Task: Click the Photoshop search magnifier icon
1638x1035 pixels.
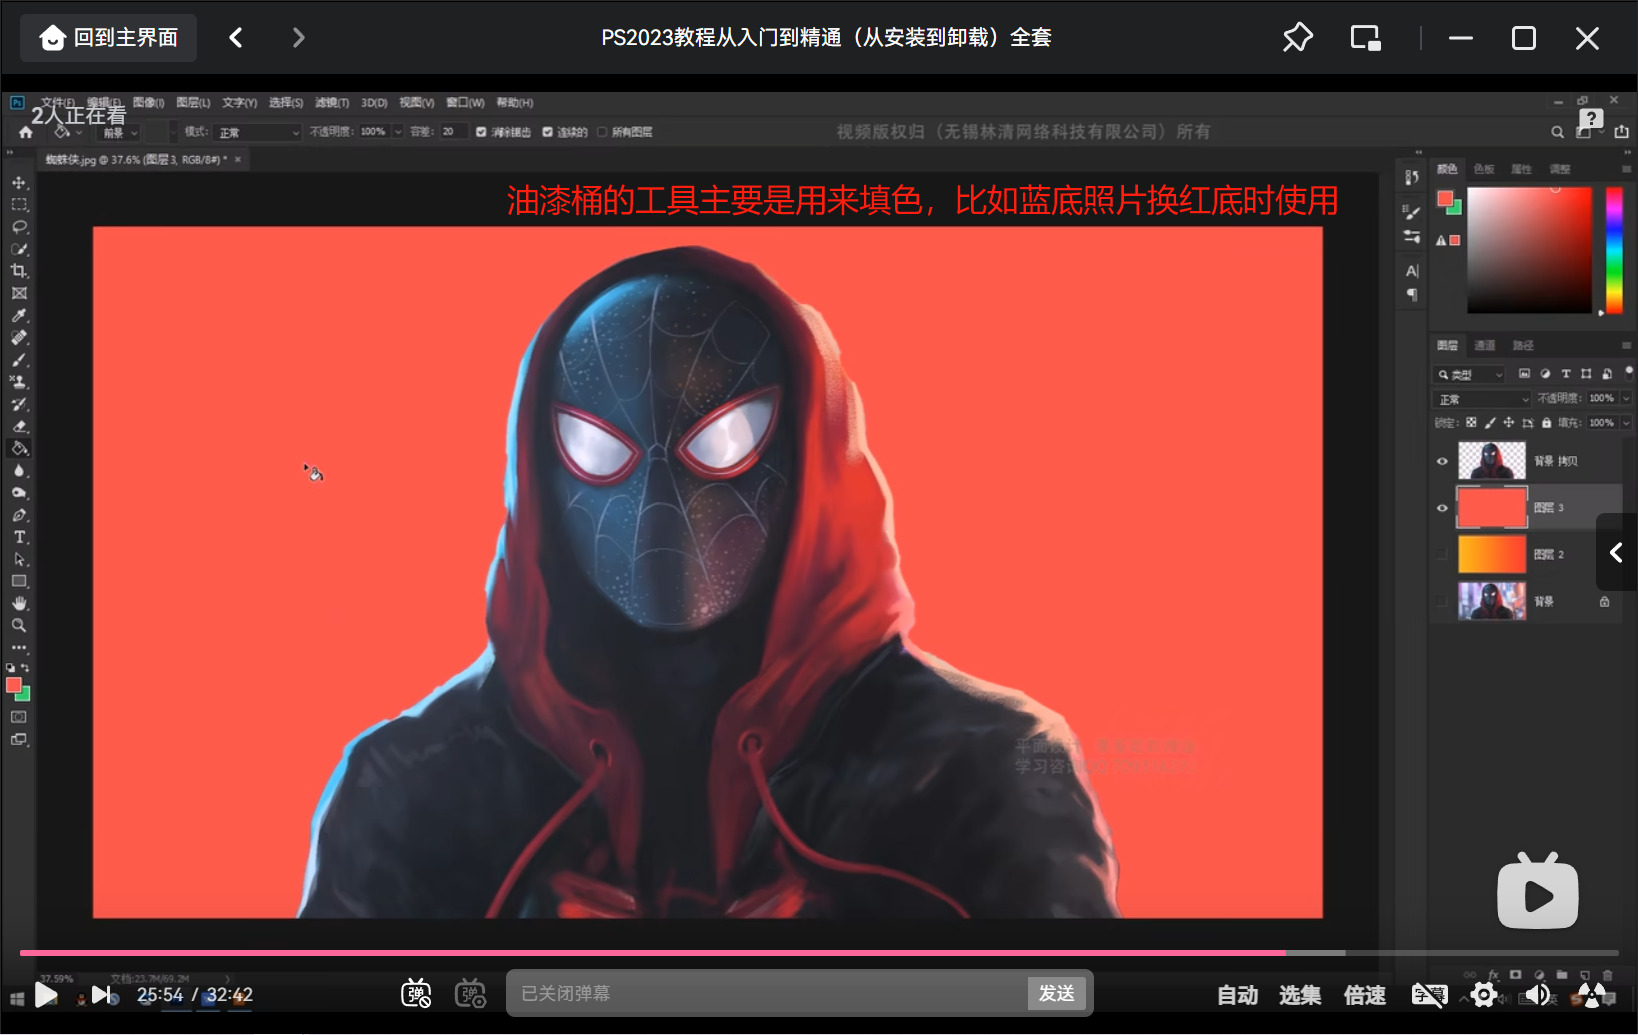Action: tap(1557, 132)
